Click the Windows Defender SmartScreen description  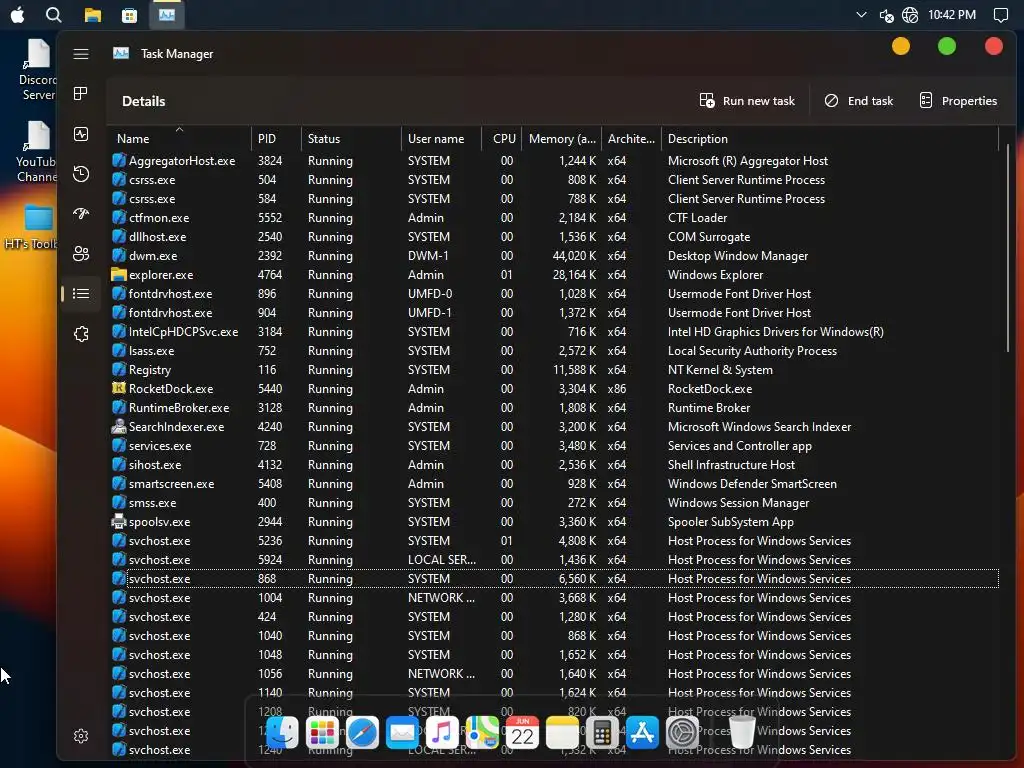tap(752, 484)
